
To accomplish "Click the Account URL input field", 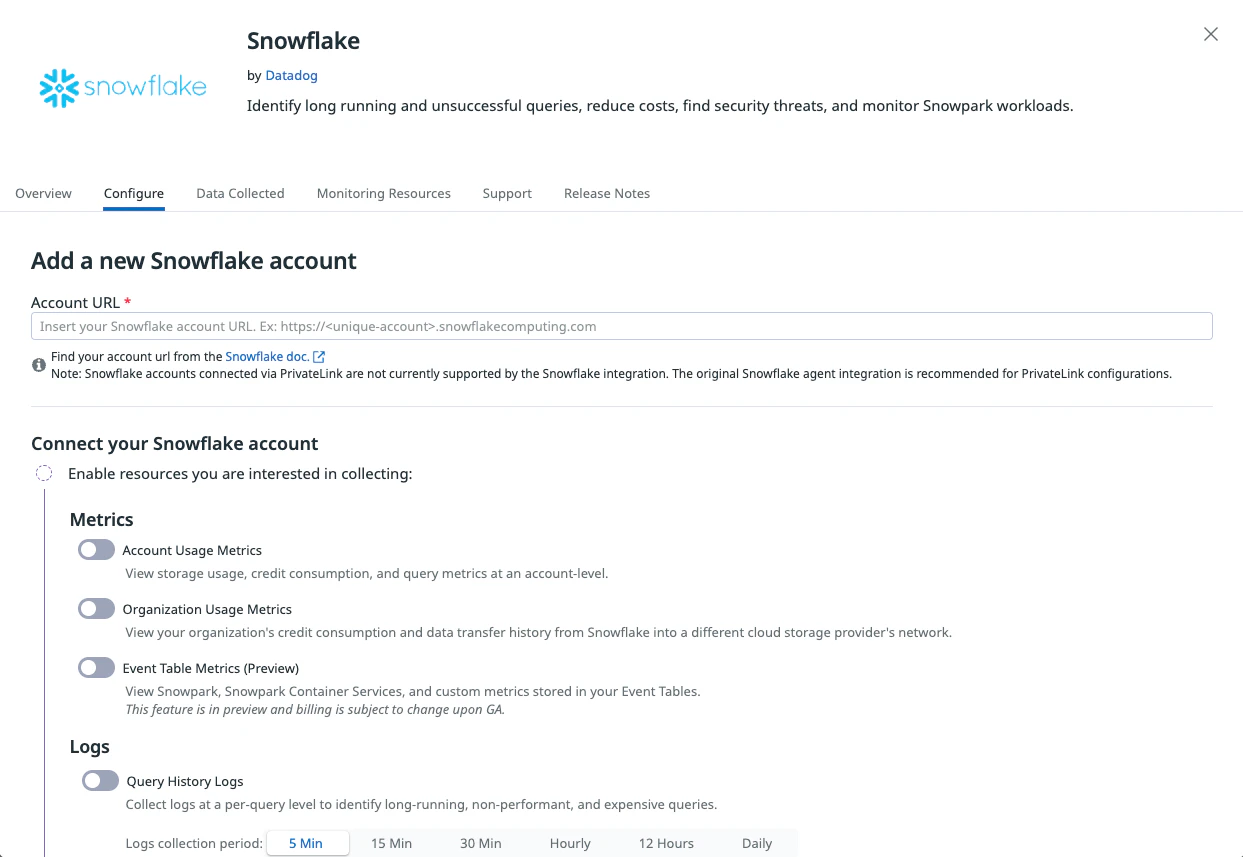I will (x=621, y=327).
